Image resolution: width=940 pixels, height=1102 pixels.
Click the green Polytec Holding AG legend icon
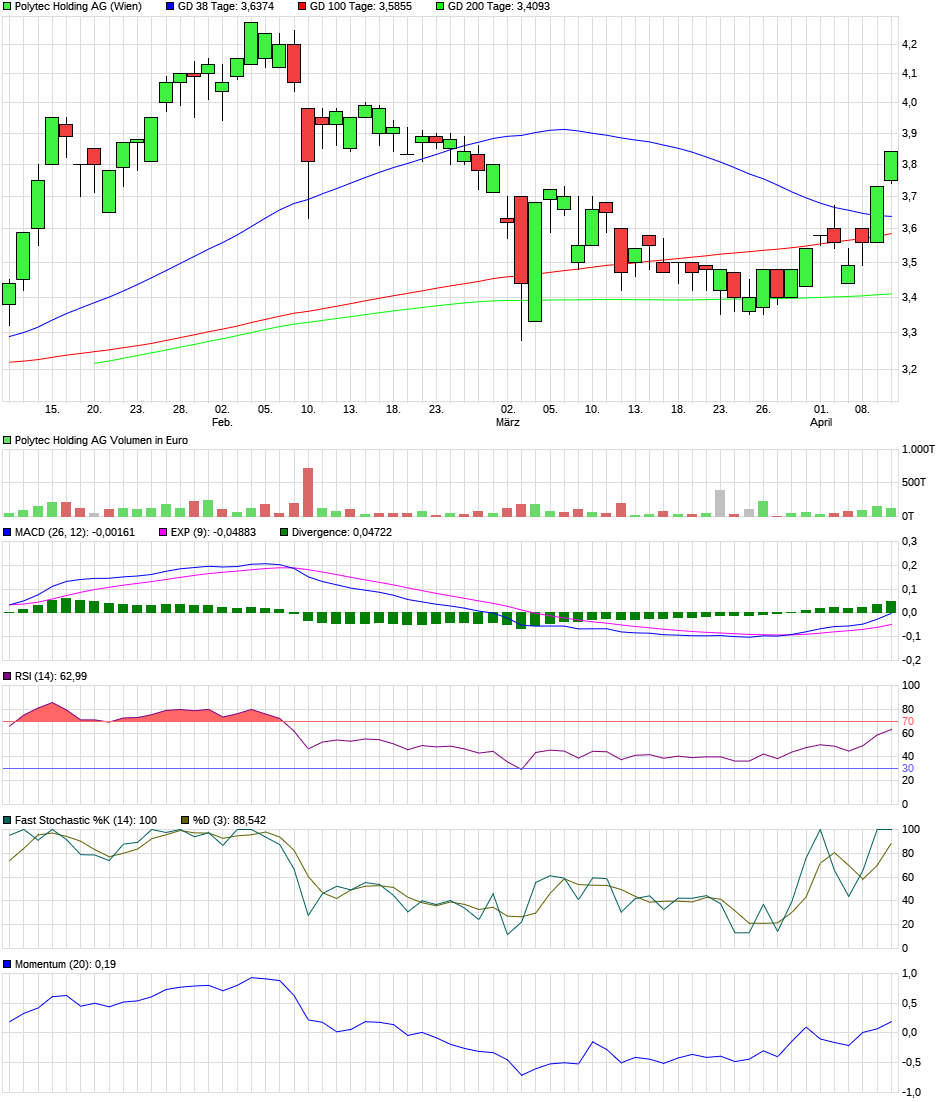(x=8, y=8)
